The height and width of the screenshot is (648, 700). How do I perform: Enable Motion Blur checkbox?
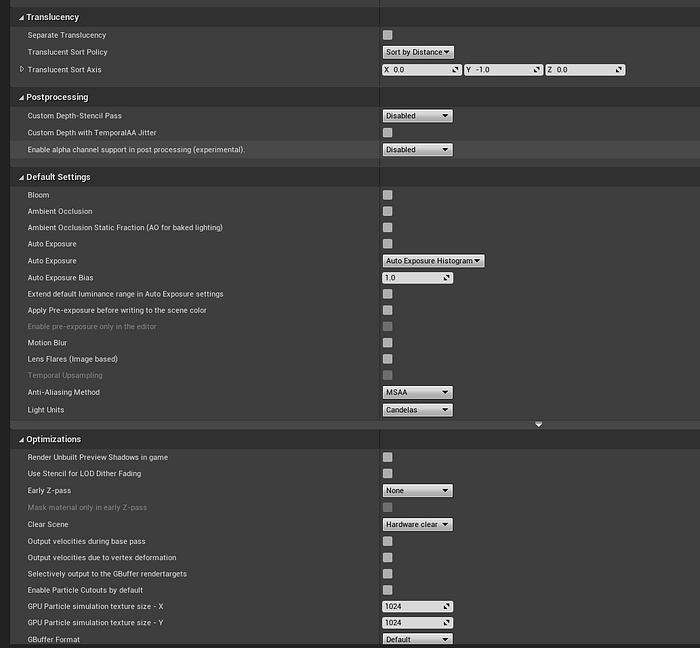[388, 343]
